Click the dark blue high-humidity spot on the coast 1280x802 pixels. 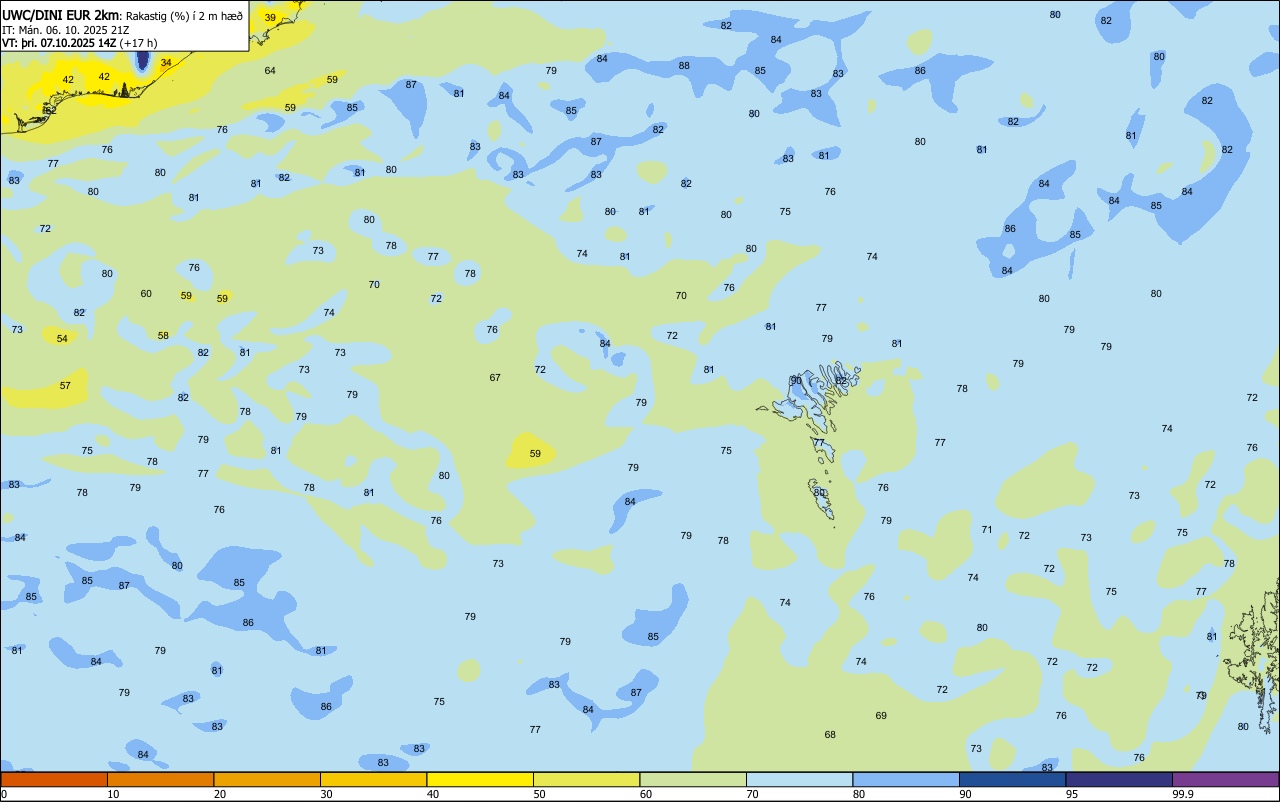(143, 60)
